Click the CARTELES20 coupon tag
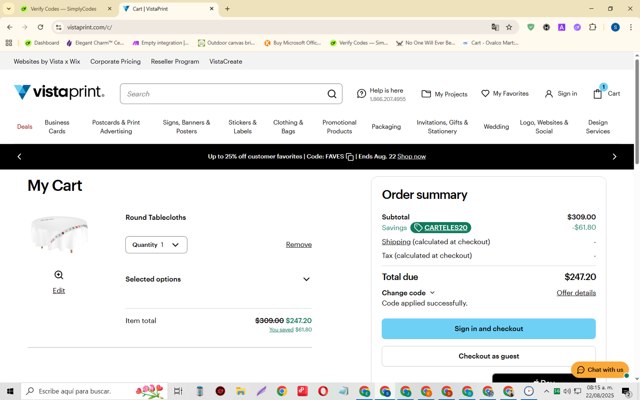 (x=440, y=227)
